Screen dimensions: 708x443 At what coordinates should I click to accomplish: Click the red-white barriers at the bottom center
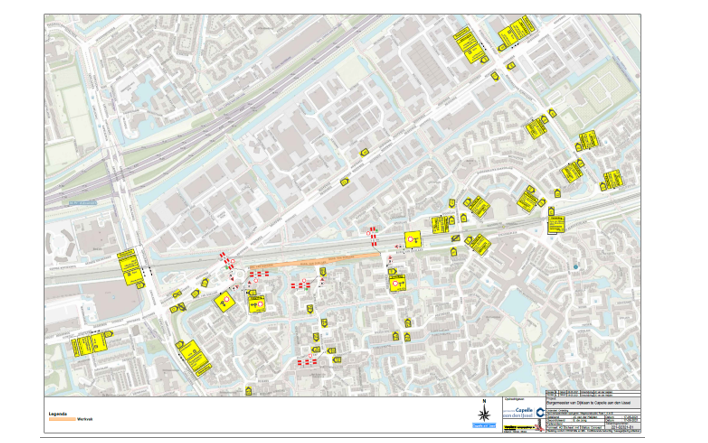coord(308,360)
